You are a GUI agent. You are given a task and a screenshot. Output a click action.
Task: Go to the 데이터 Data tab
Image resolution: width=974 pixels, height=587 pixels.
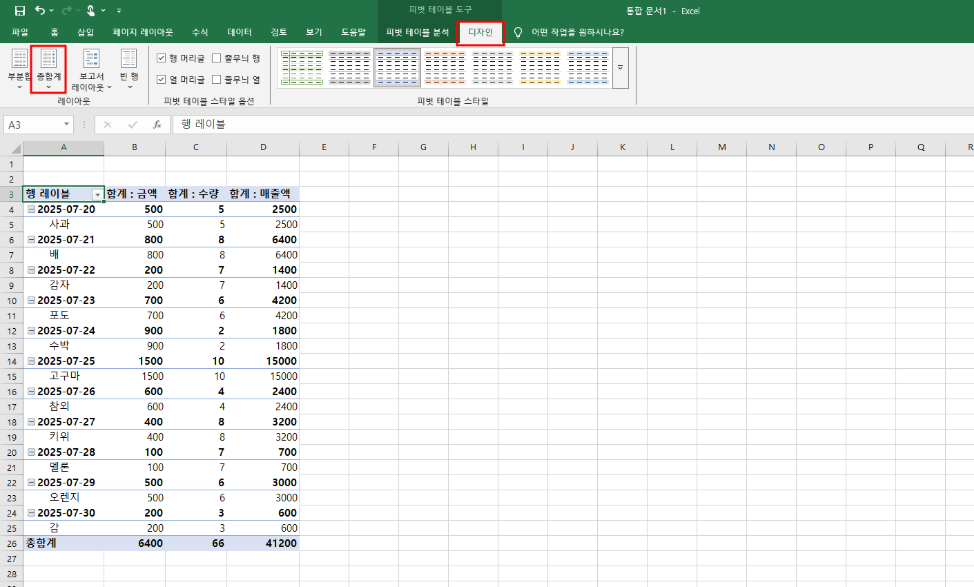pyautogui.click(x=239, y=32)
